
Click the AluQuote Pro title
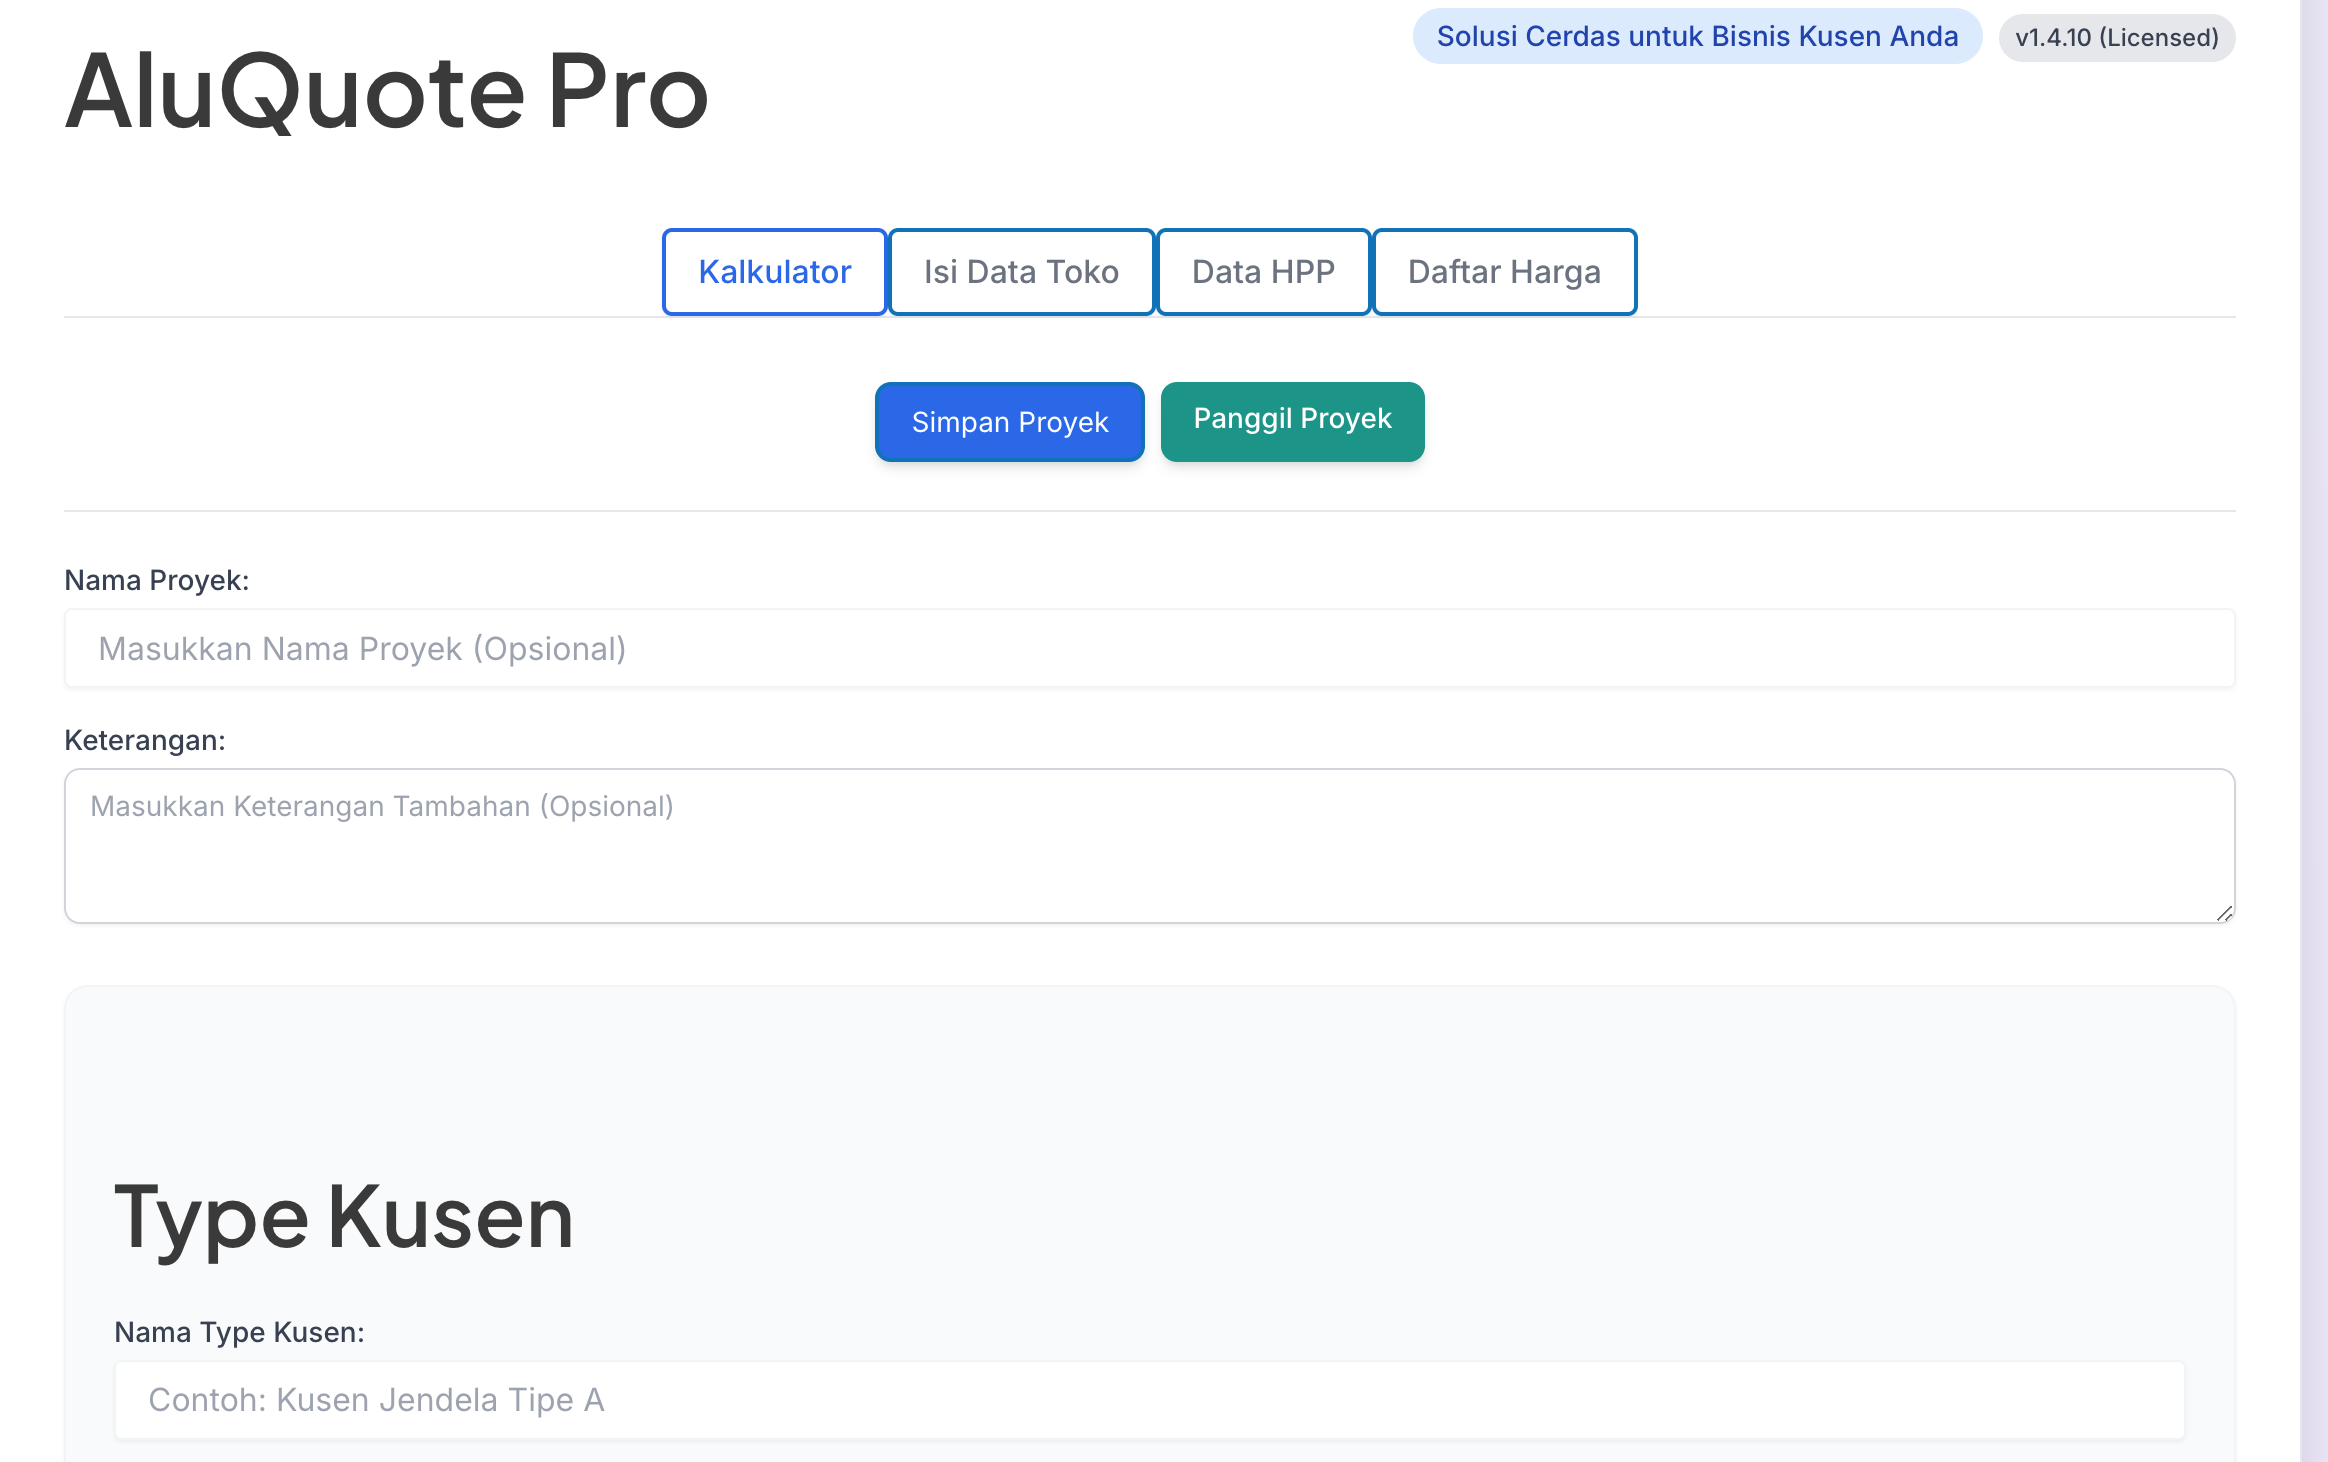[387, 92]
